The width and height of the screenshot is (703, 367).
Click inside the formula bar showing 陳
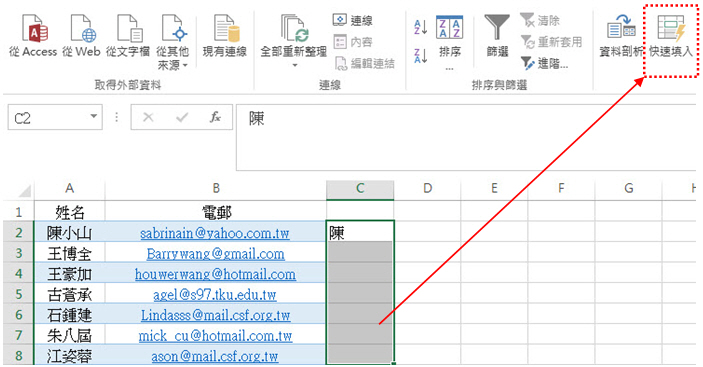(x=466, y=137)
